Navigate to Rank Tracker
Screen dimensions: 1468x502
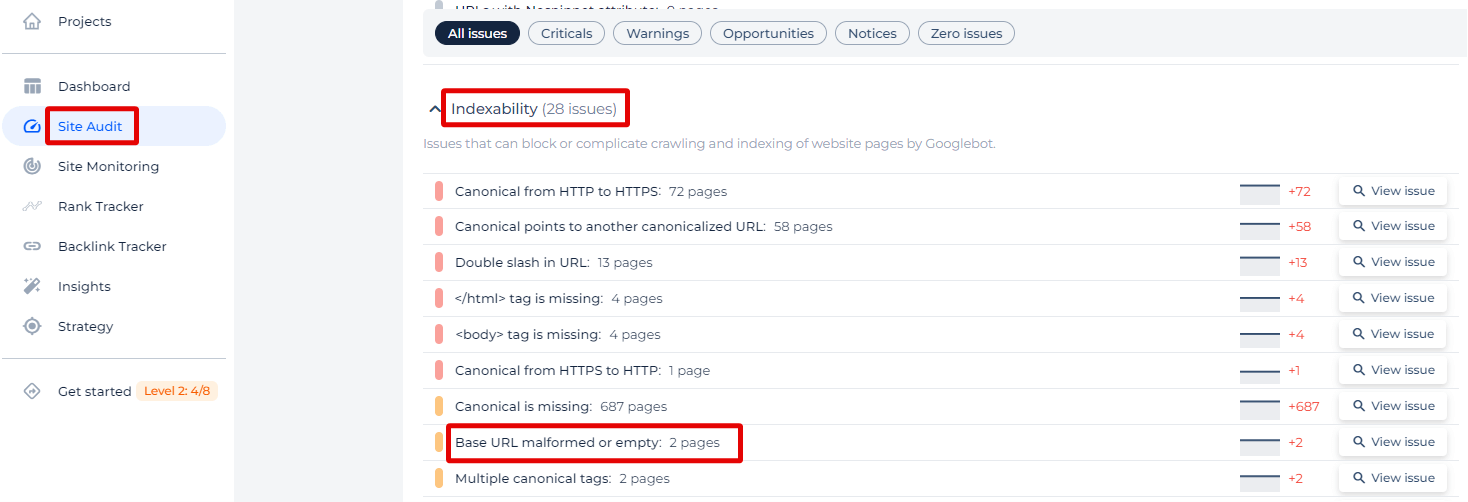pyautogui.click(x=101, y=206)
